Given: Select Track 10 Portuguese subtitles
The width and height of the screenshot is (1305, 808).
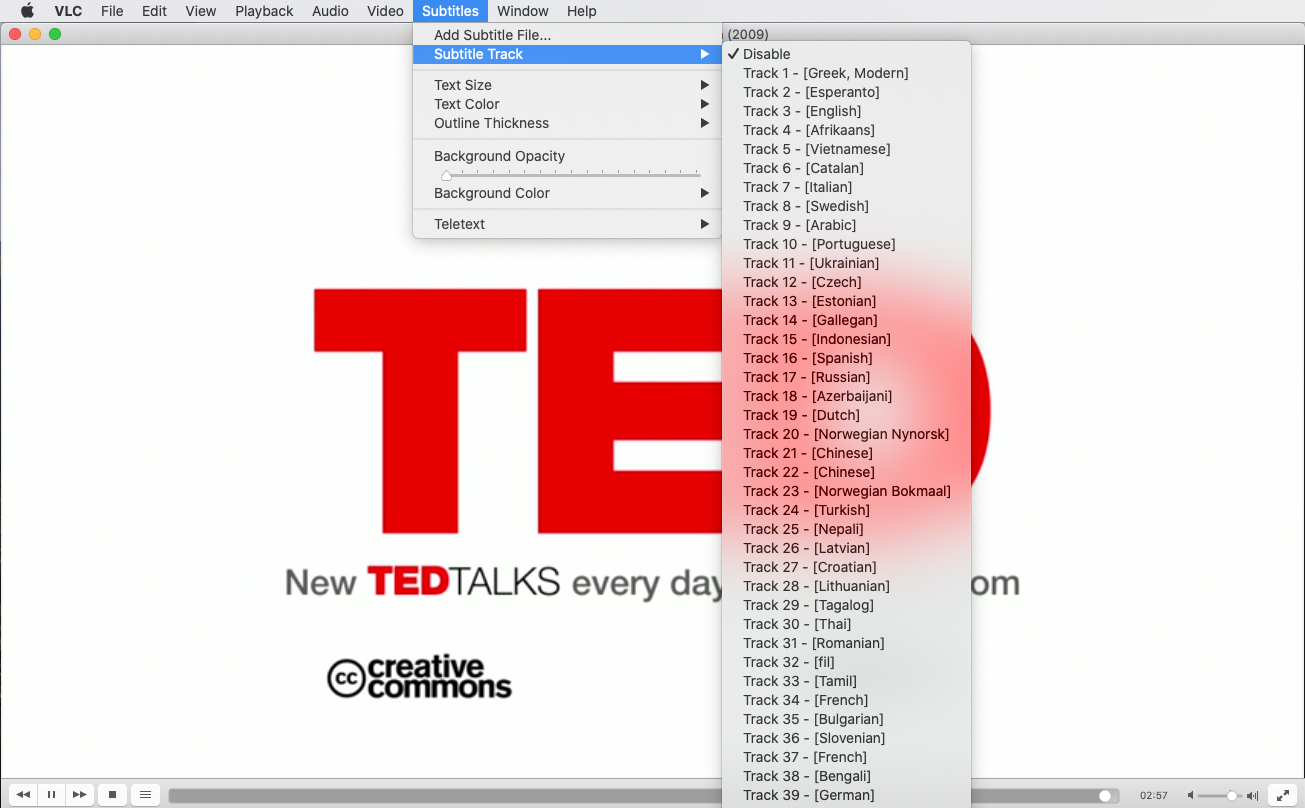Looking at the screenshot, I should click(846, 244).
